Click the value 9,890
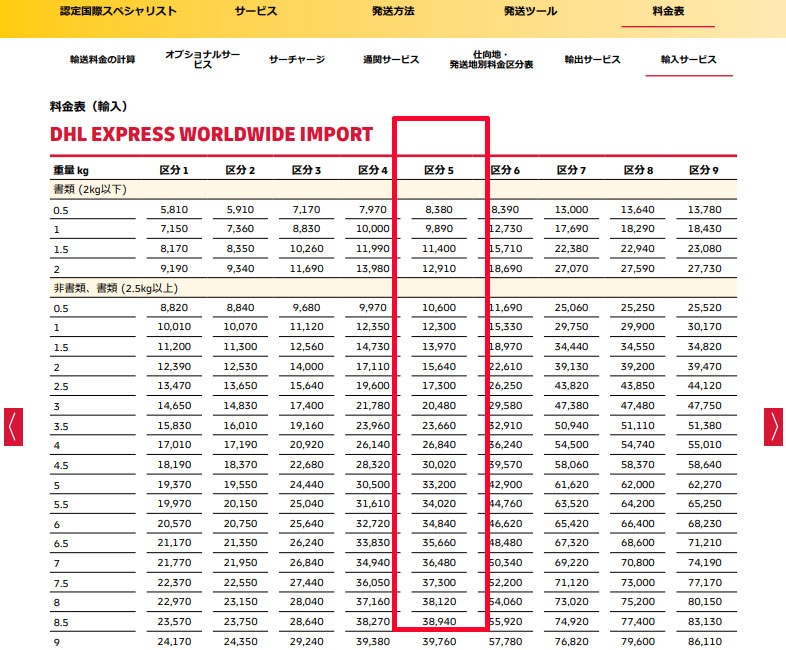 click(439, 229)
